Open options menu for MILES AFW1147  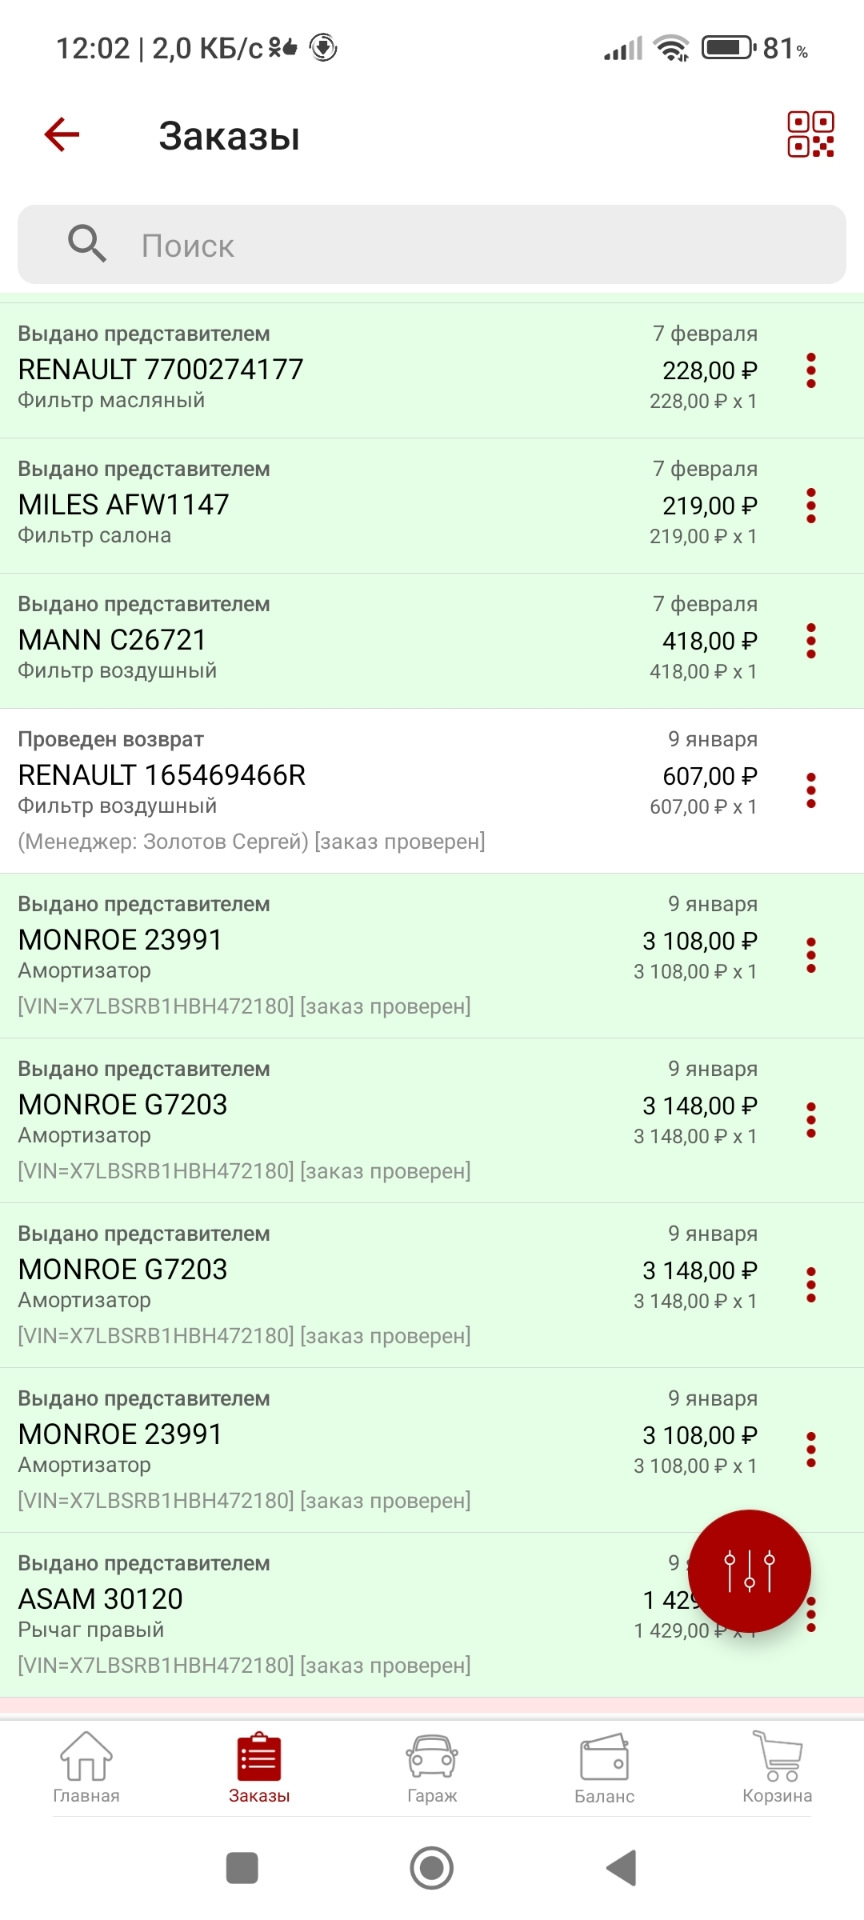point(811,506)
